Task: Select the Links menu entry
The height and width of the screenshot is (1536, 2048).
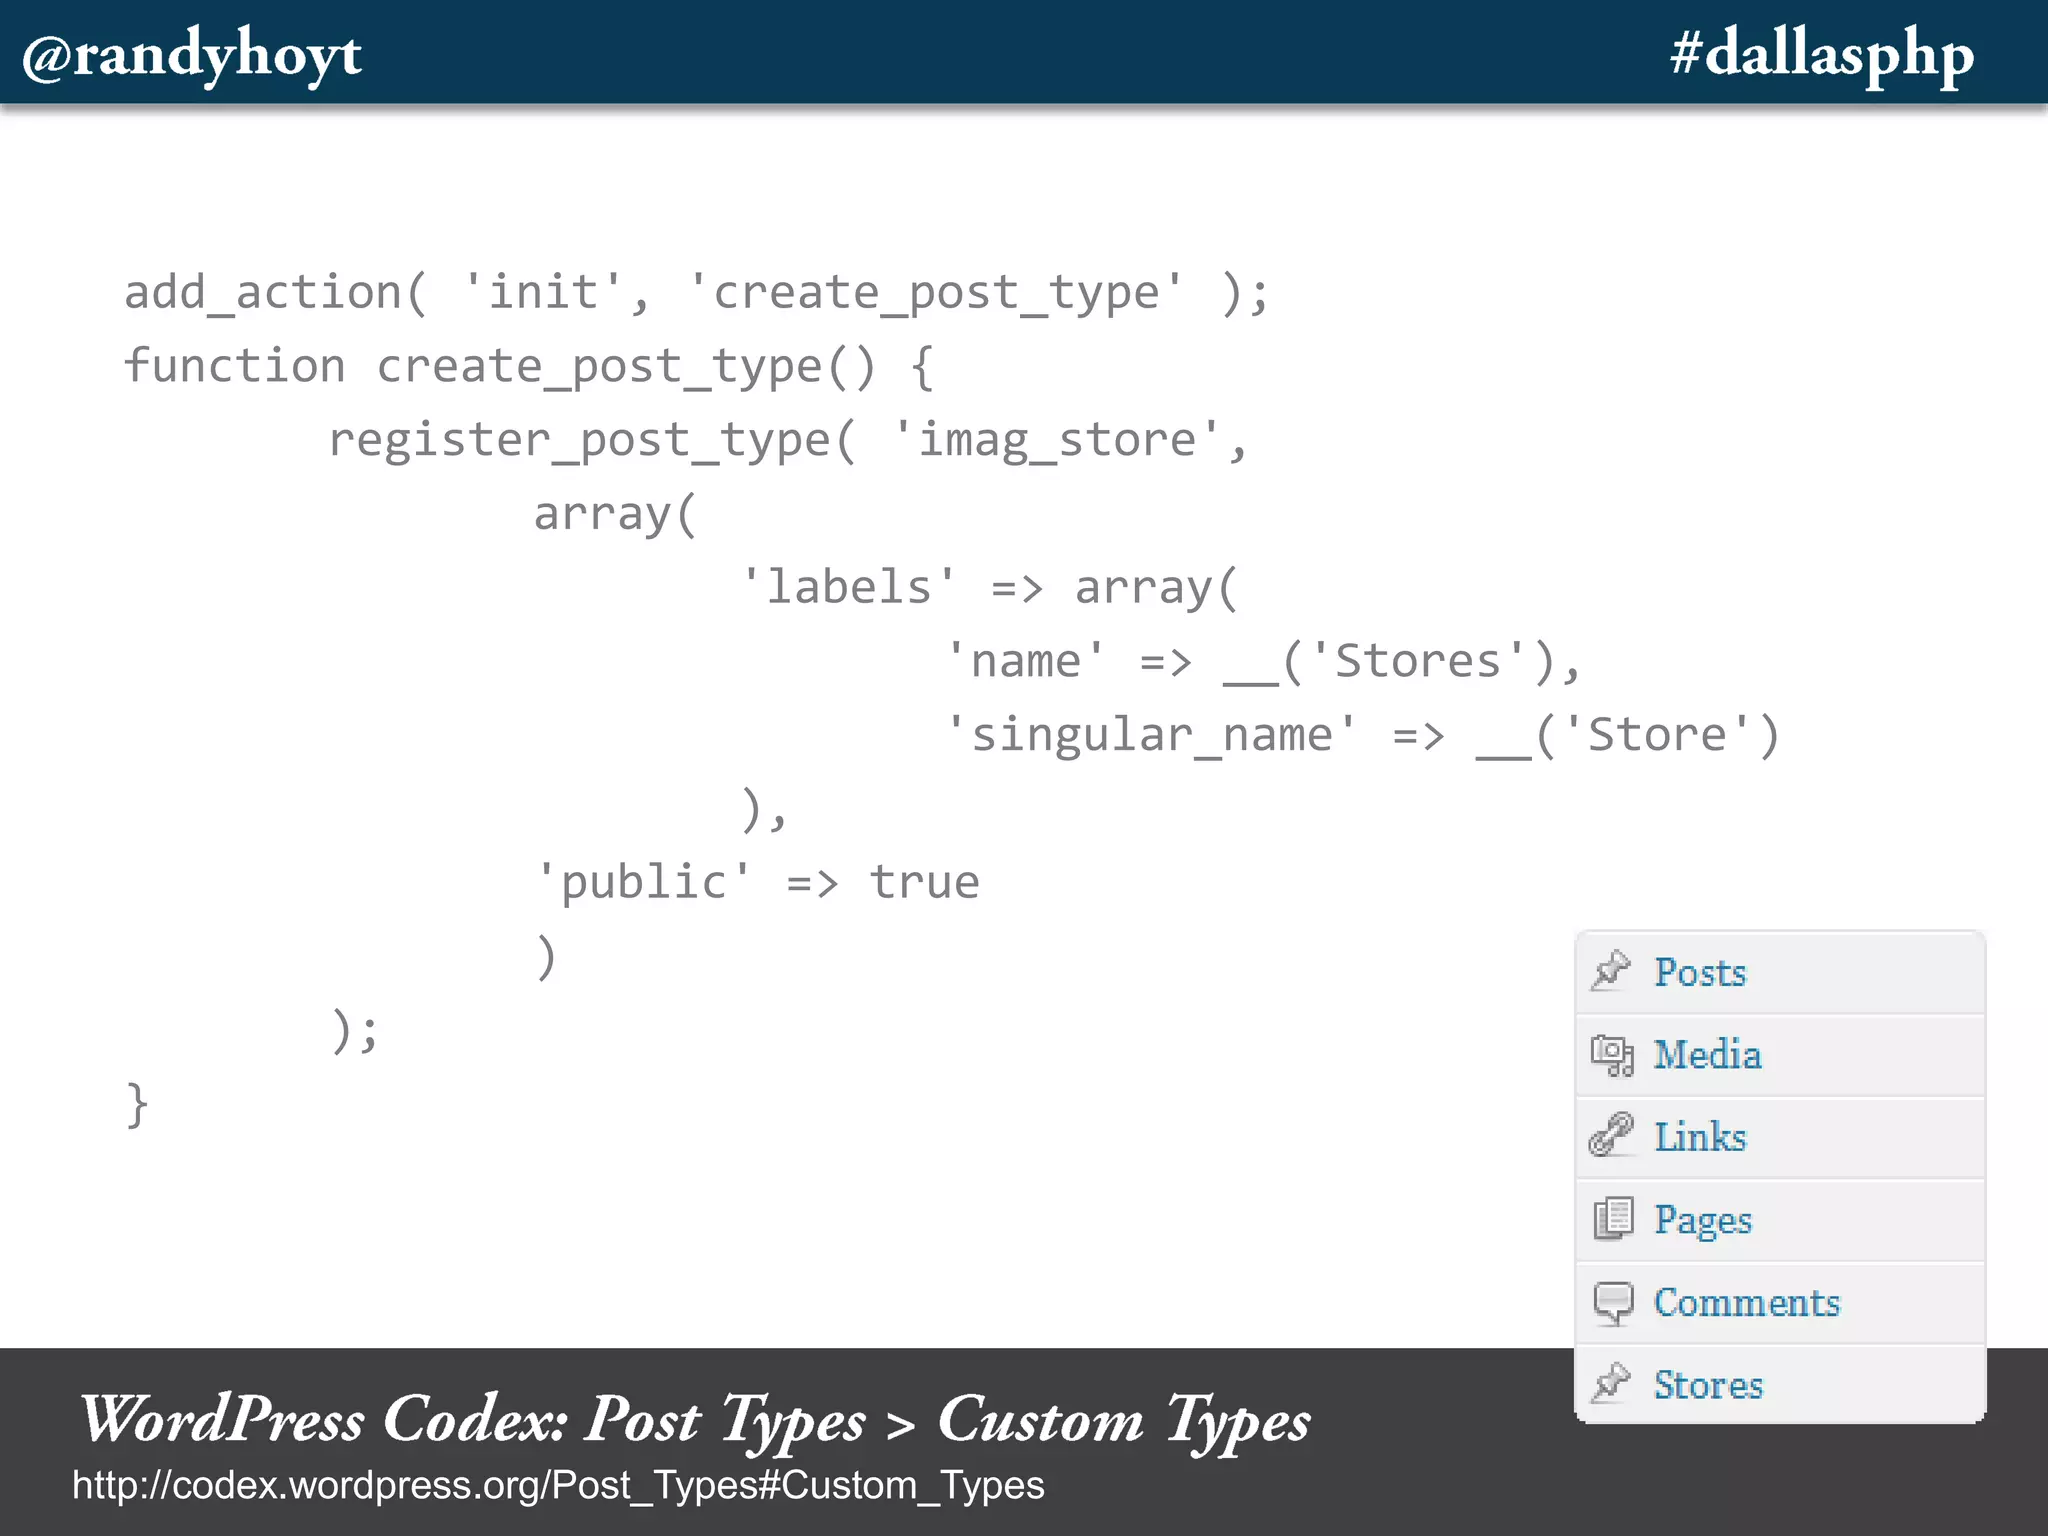Action: pyautogui.click(x=1699, y=1137)
